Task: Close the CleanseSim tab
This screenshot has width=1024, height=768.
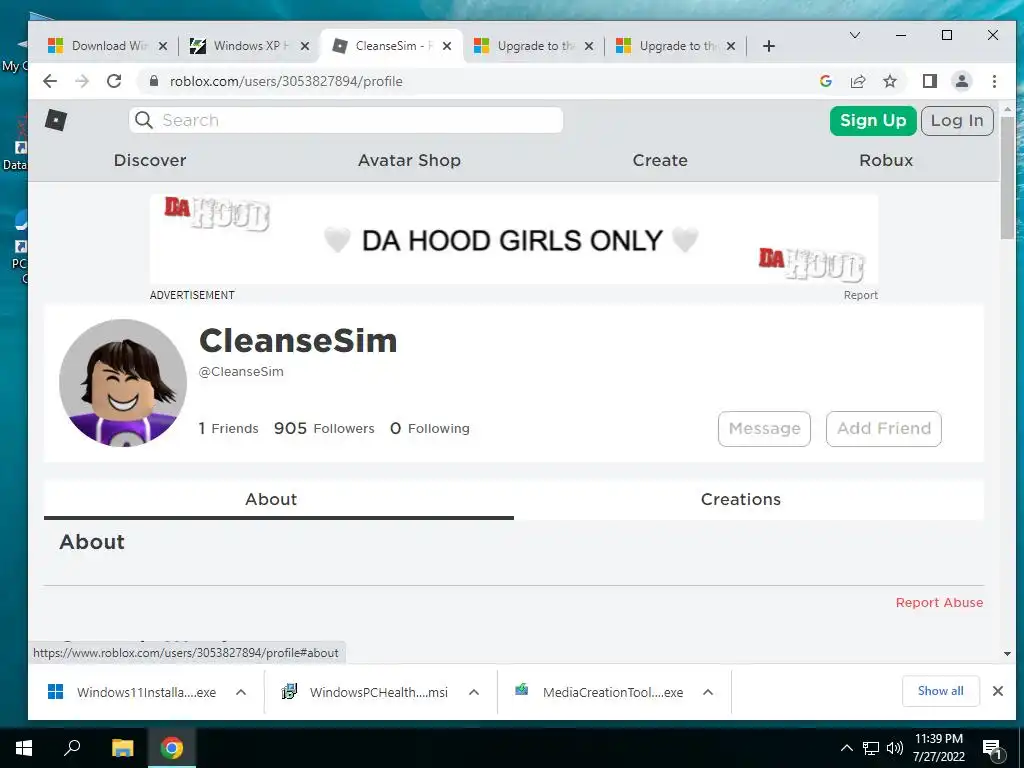Action: (447, 46)
